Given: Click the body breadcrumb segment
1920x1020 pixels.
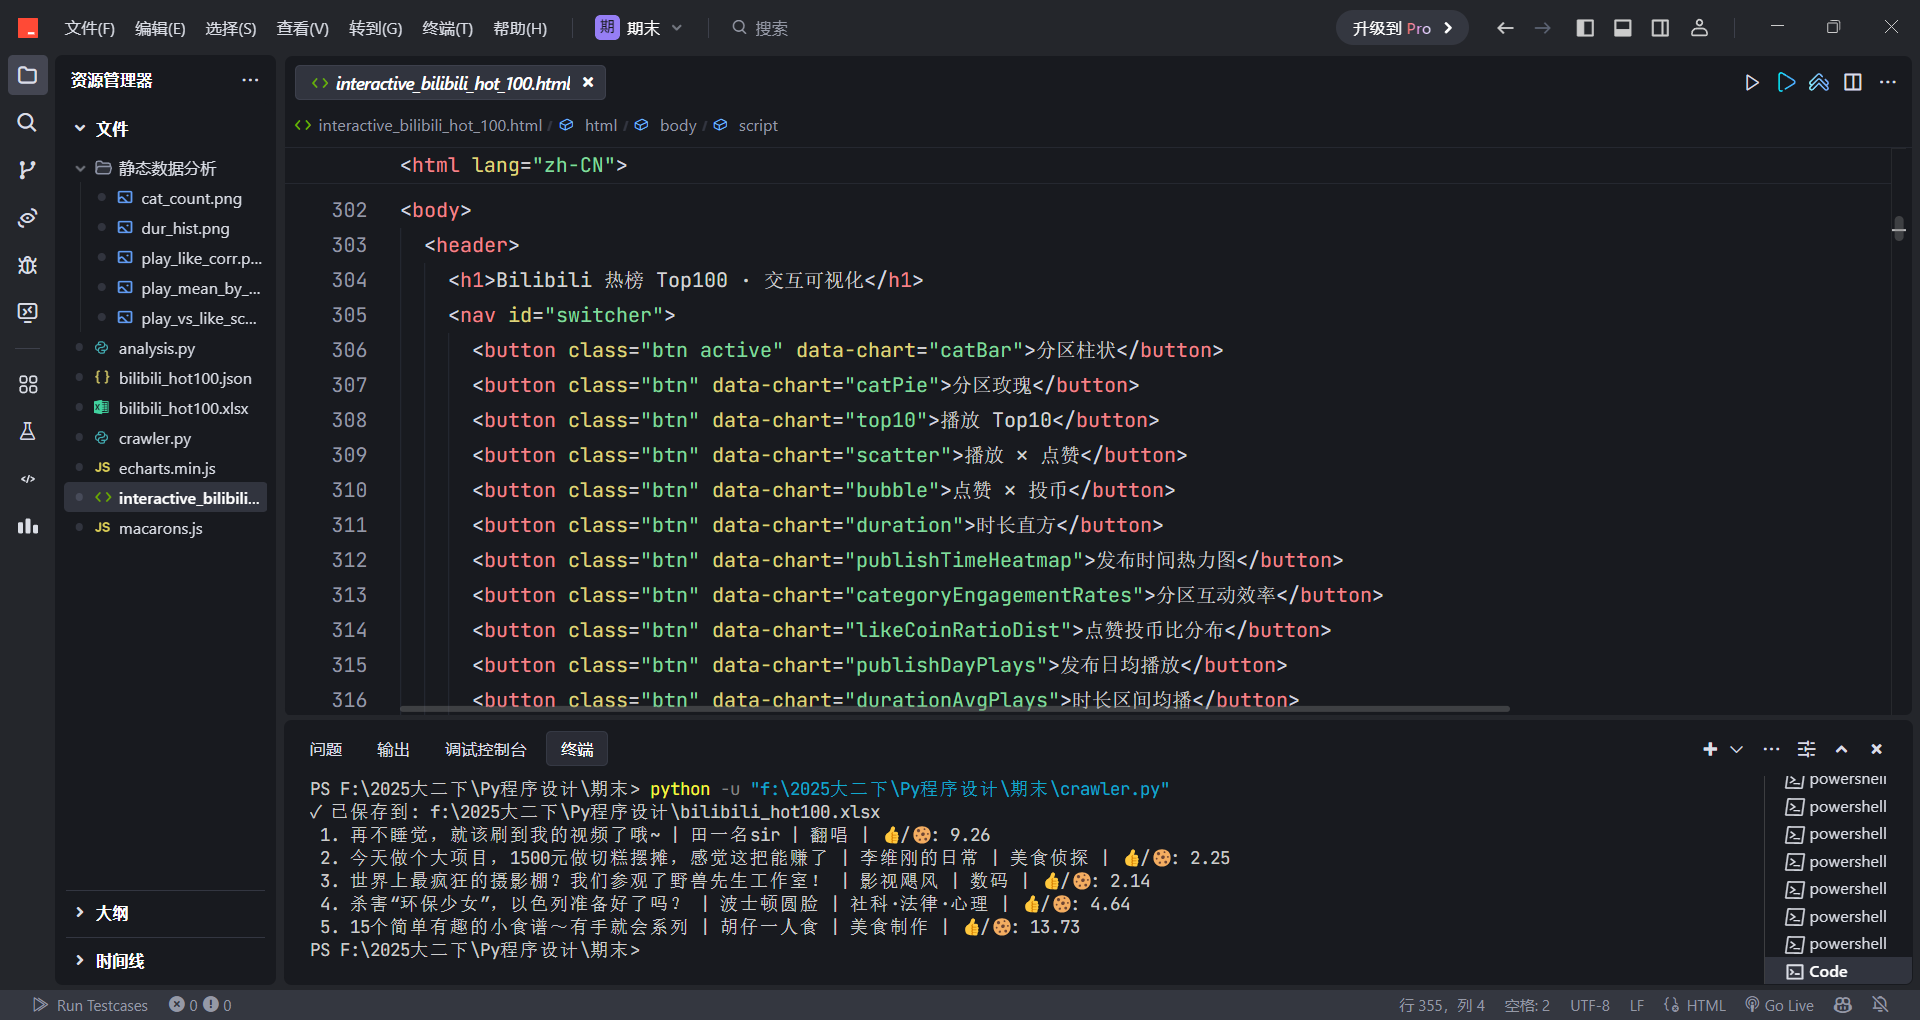Looking at the screenshot, I should click(x=677, y=125).
